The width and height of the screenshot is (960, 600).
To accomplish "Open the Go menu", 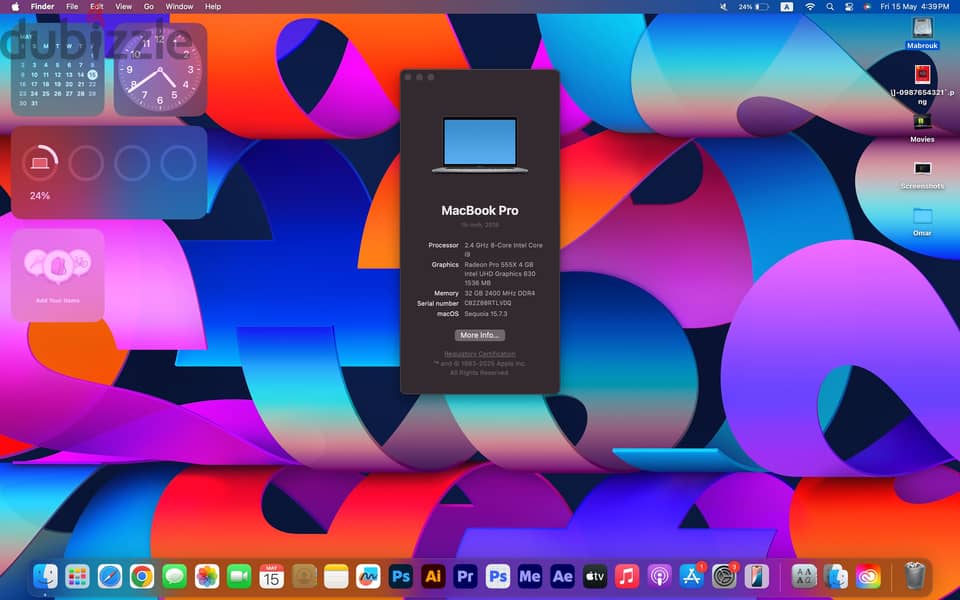I will coord(149,7).
